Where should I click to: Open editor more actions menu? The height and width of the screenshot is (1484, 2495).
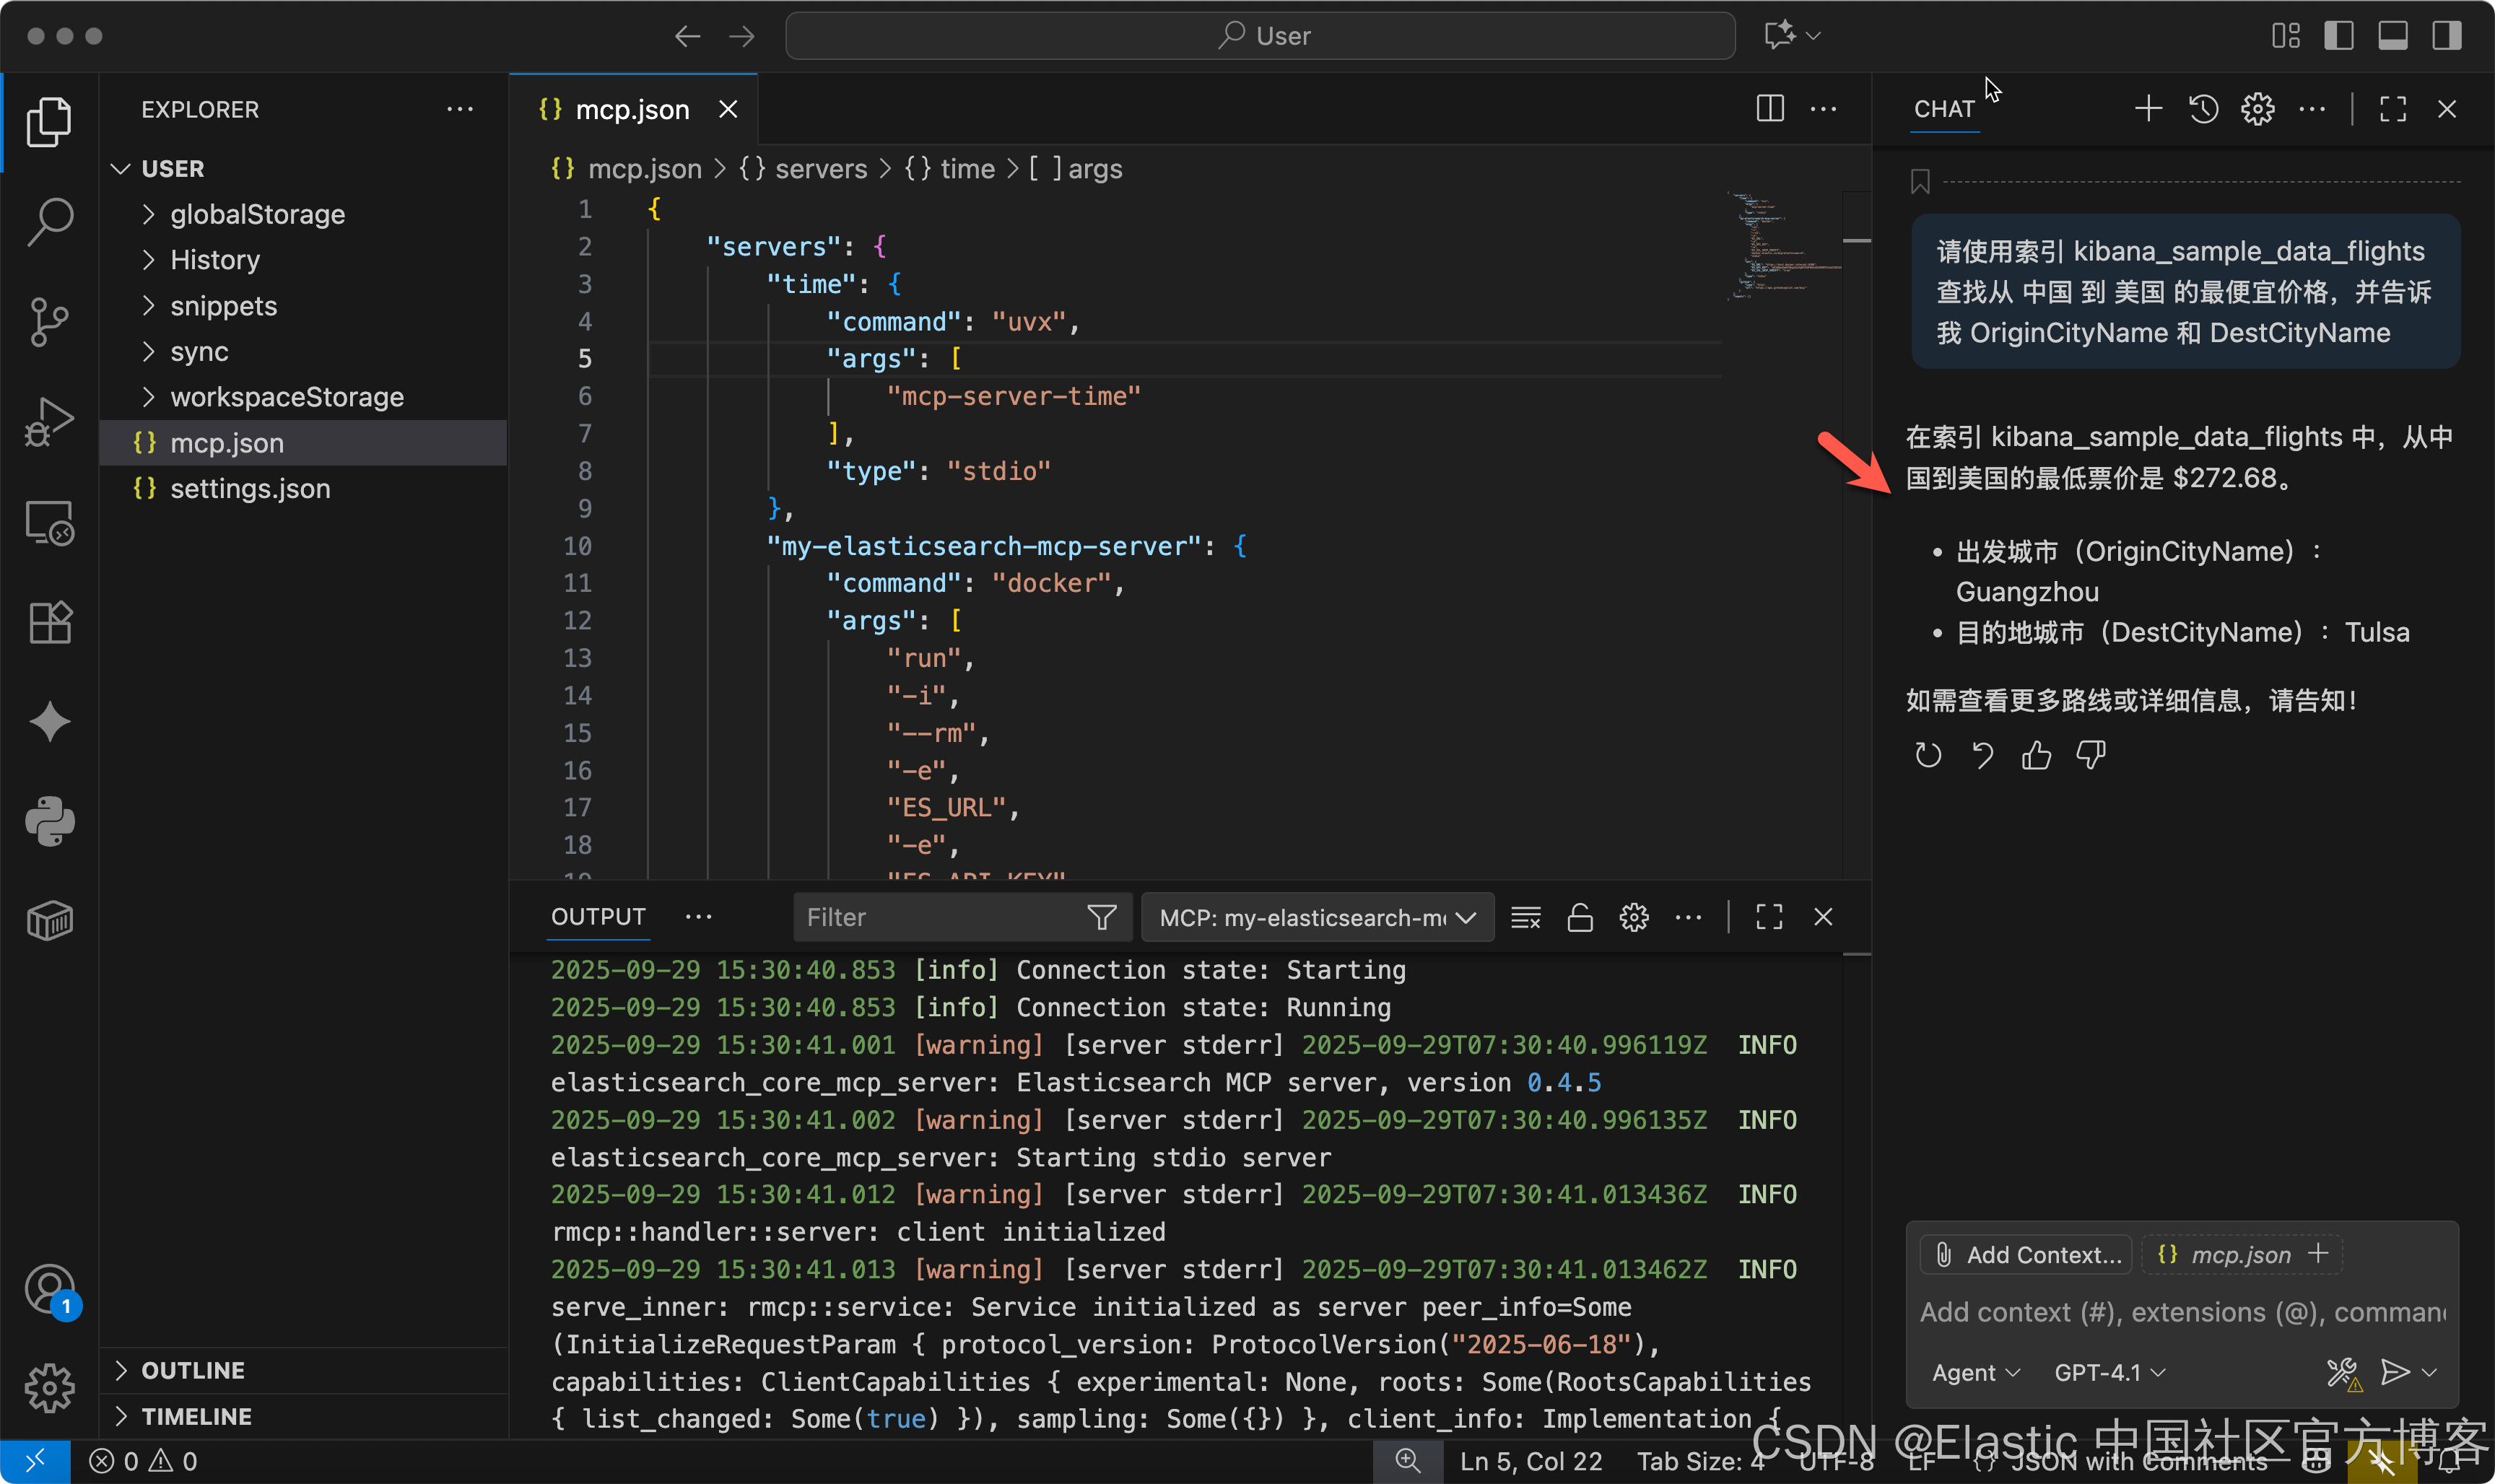1823,109
